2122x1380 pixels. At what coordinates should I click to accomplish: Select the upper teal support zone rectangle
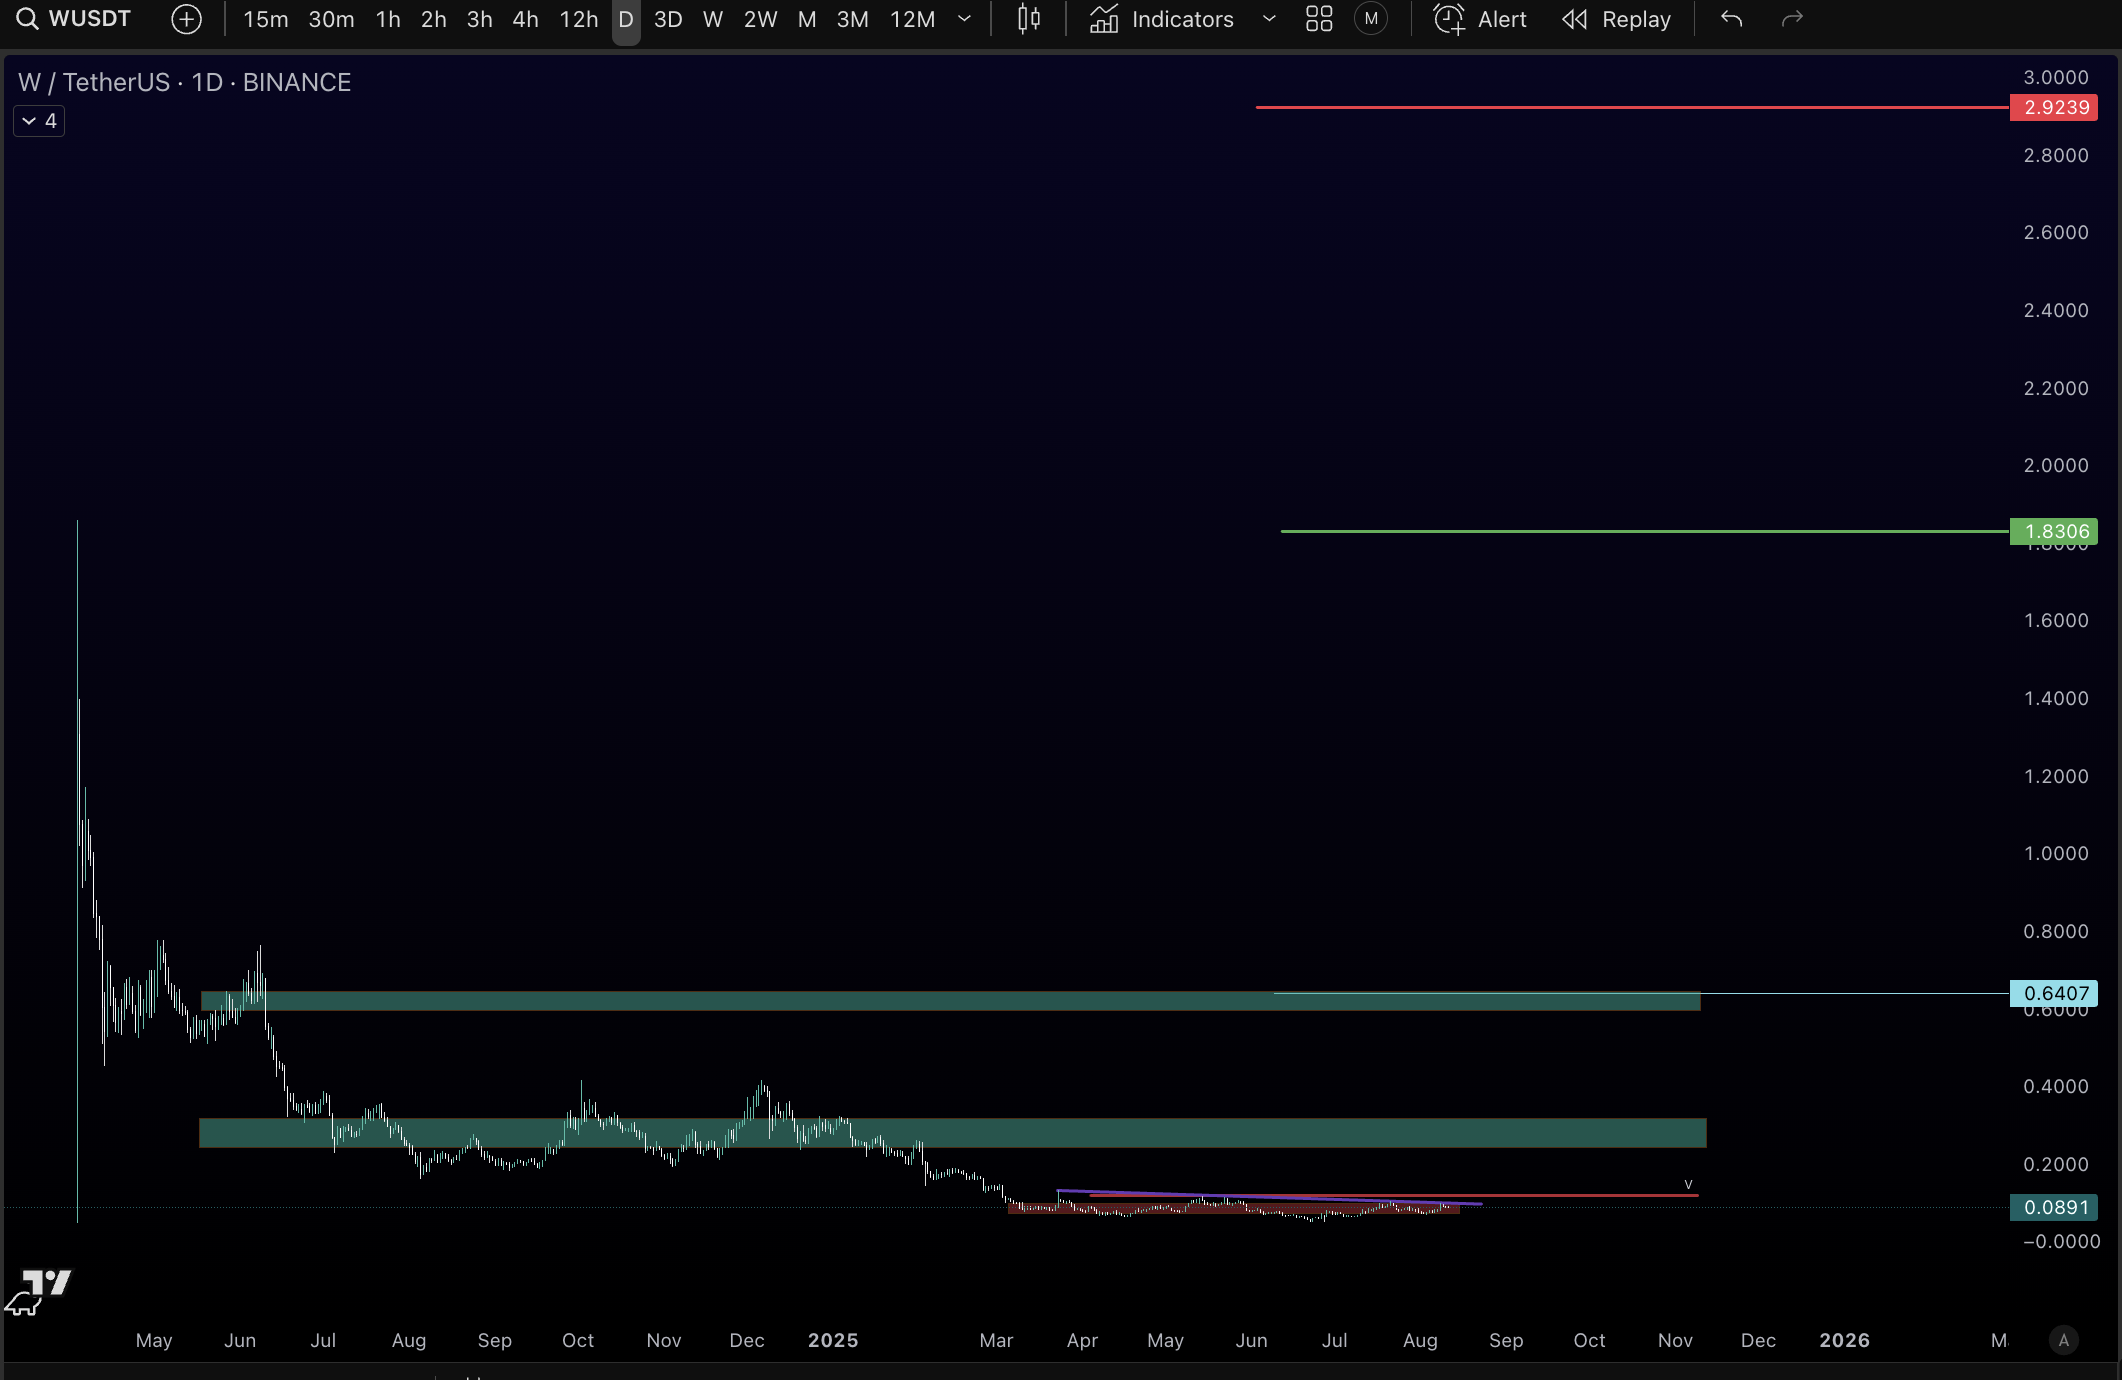pyautogui.click(x=950, y=1001)
